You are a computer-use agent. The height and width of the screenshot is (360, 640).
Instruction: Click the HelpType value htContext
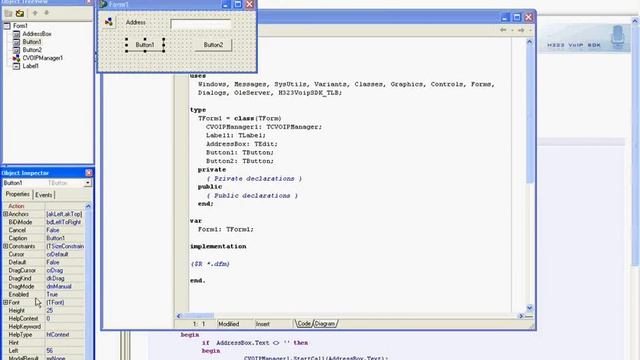[x=65, y=335]
